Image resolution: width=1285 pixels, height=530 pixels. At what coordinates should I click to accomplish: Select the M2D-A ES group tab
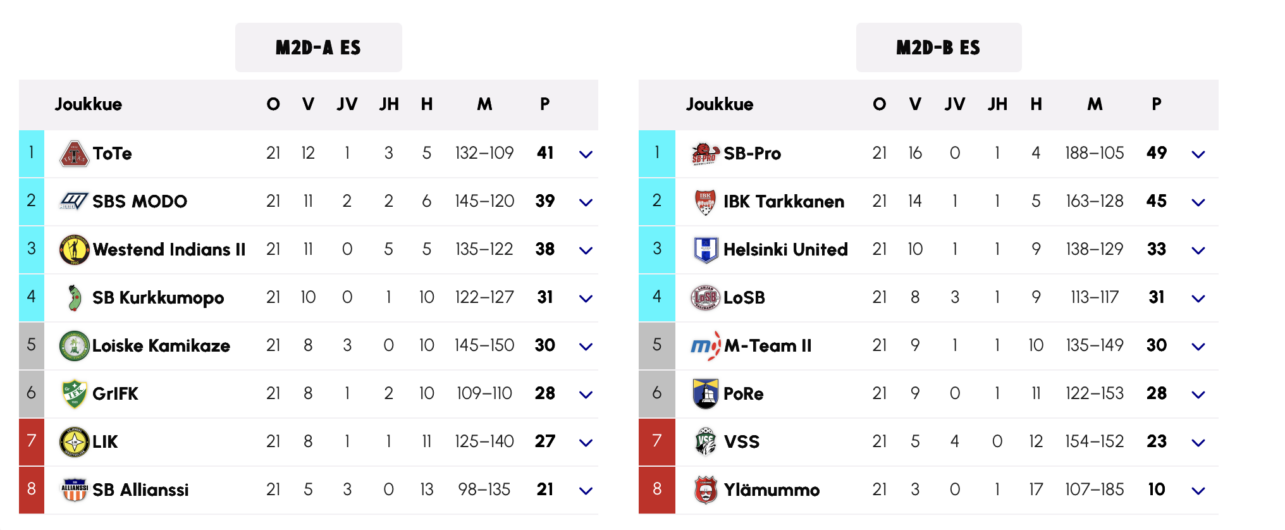point(318,48)
